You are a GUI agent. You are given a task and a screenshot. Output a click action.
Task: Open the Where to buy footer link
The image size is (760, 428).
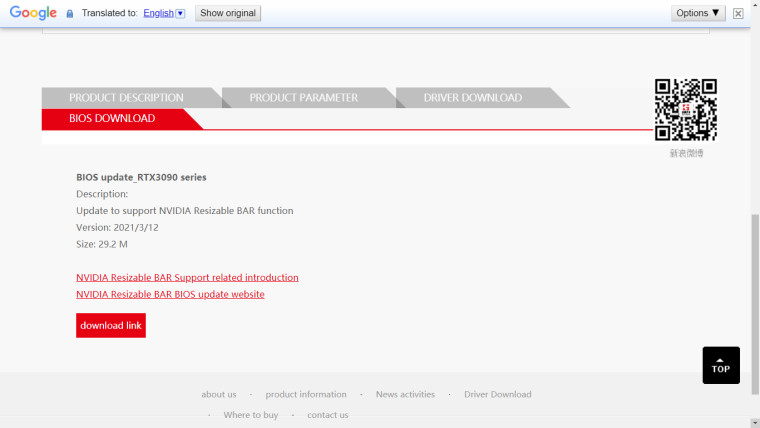pyautogui.click(x=251, y=415)
